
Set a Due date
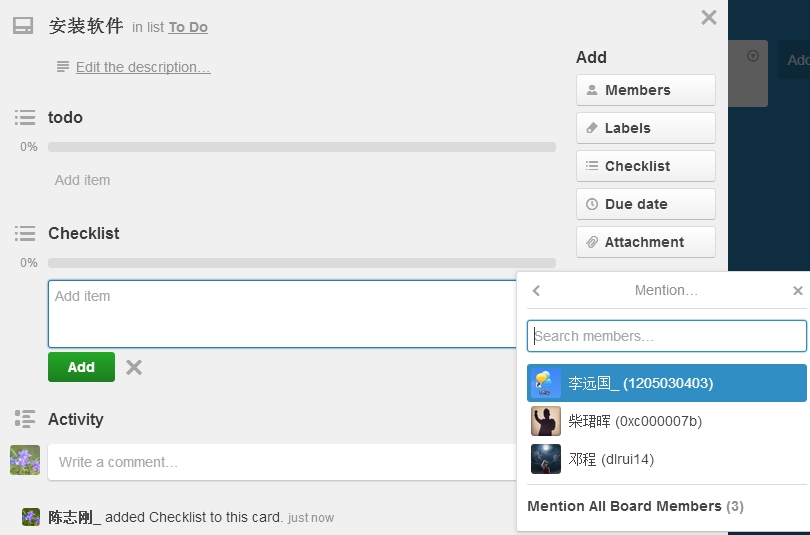pos(645,204)
